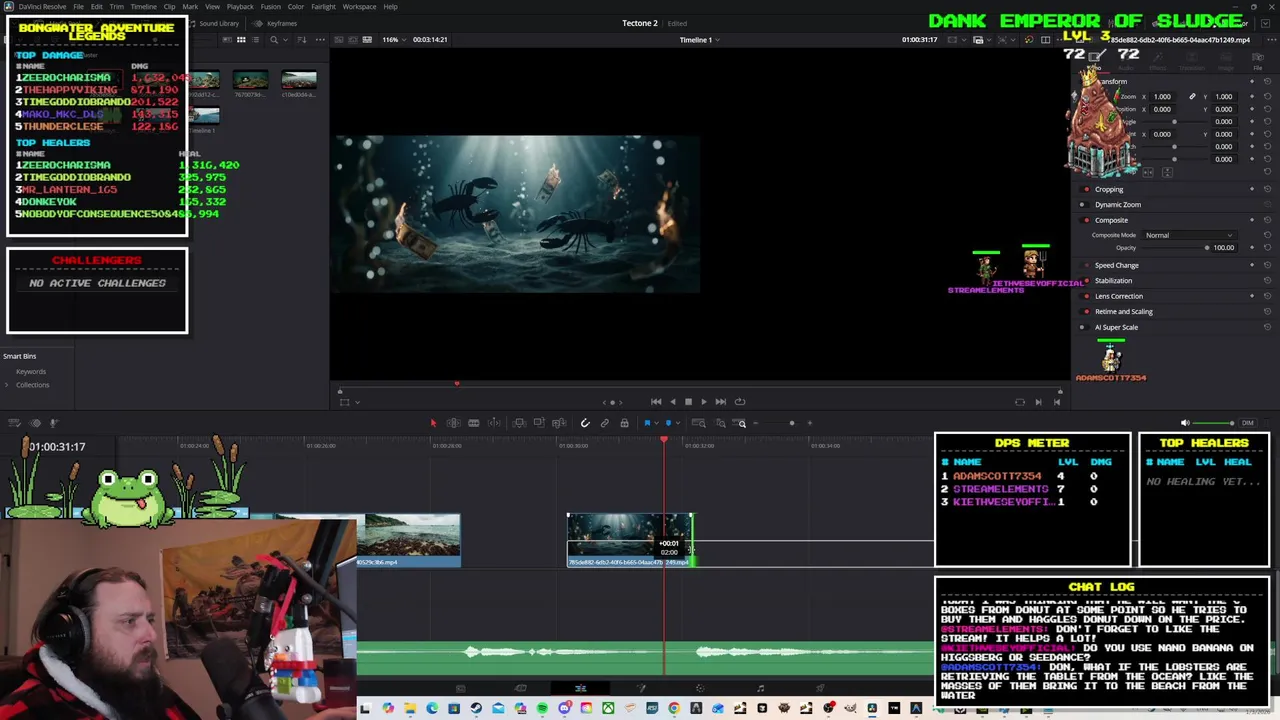Open the flag color dropdown arrow
Image resolution: width=1280 pixels, height=720 pixels.
[x=655, y=423]
